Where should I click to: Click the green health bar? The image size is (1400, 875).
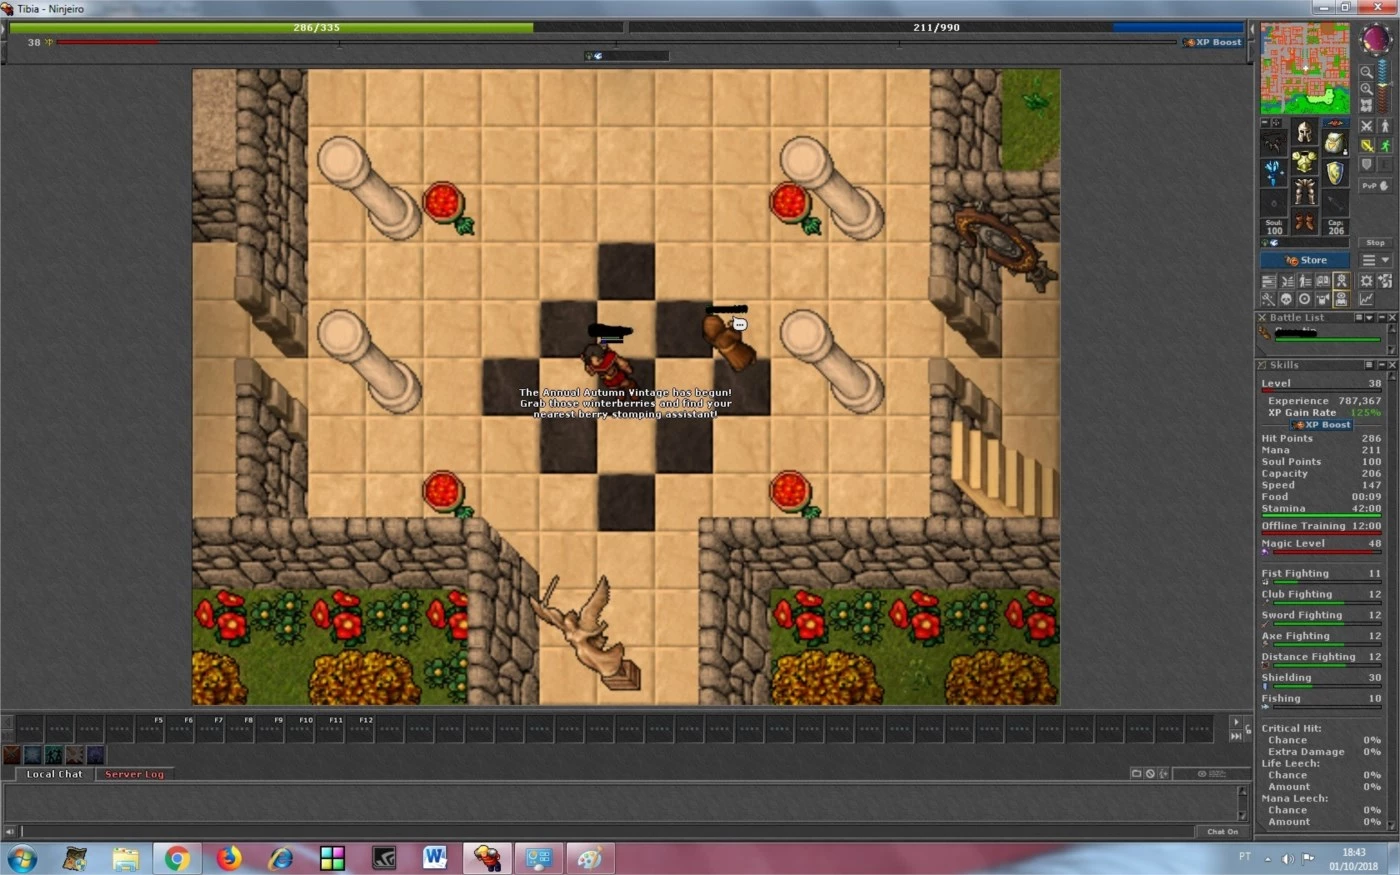point(316,28)
